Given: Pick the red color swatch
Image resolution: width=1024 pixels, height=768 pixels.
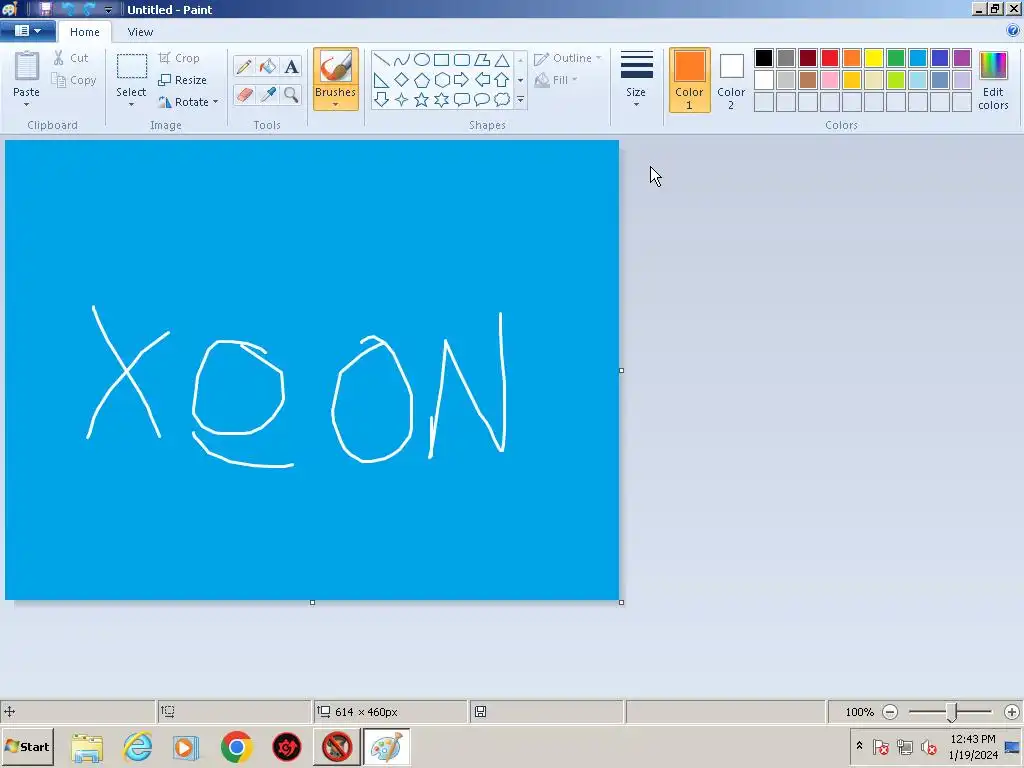Looking at the screenshot, I should point(830,58).
